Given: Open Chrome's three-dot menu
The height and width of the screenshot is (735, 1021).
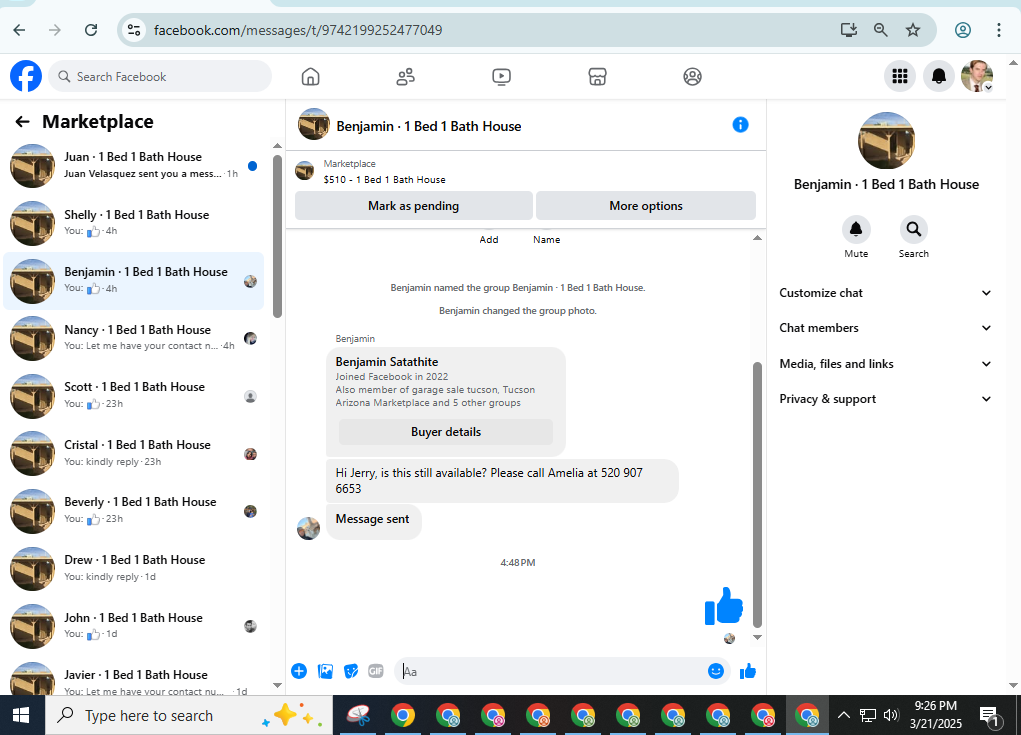Looking at the screenshot, I should (x=998, y=30).
